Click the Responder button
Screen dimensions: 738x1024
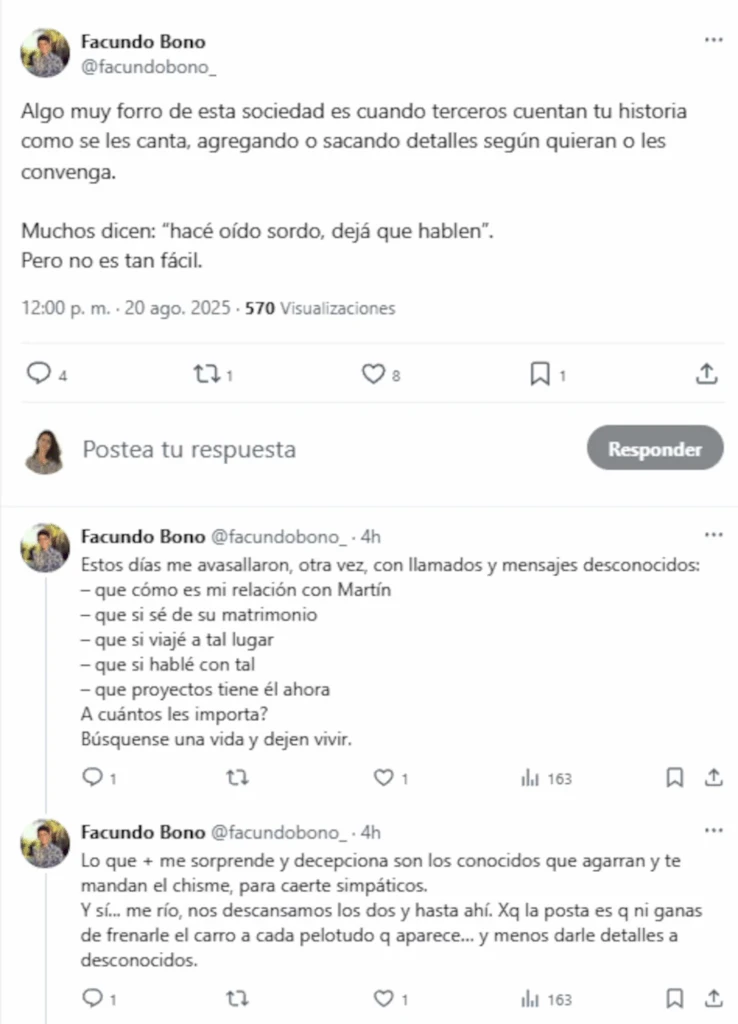[654, 449]
